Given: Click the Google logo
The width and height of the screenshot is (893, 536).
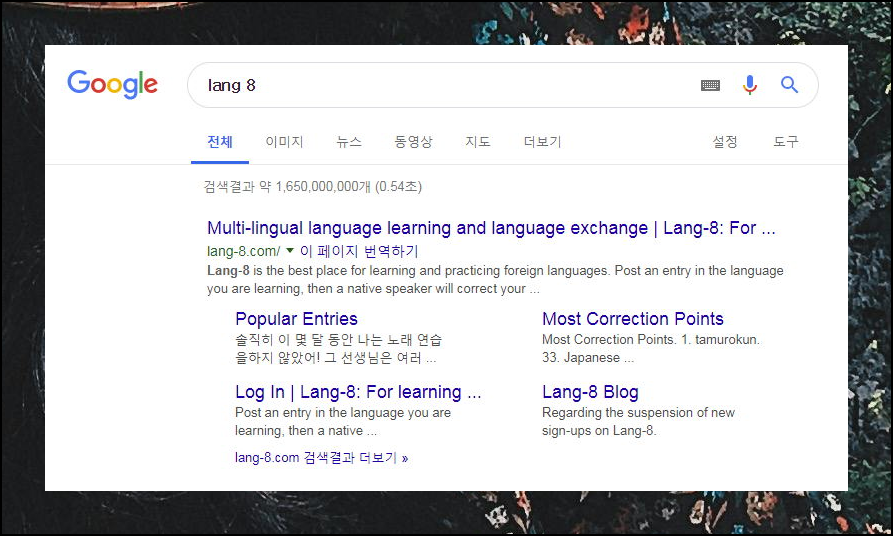Looking at the screenshot, I should 112,84.
